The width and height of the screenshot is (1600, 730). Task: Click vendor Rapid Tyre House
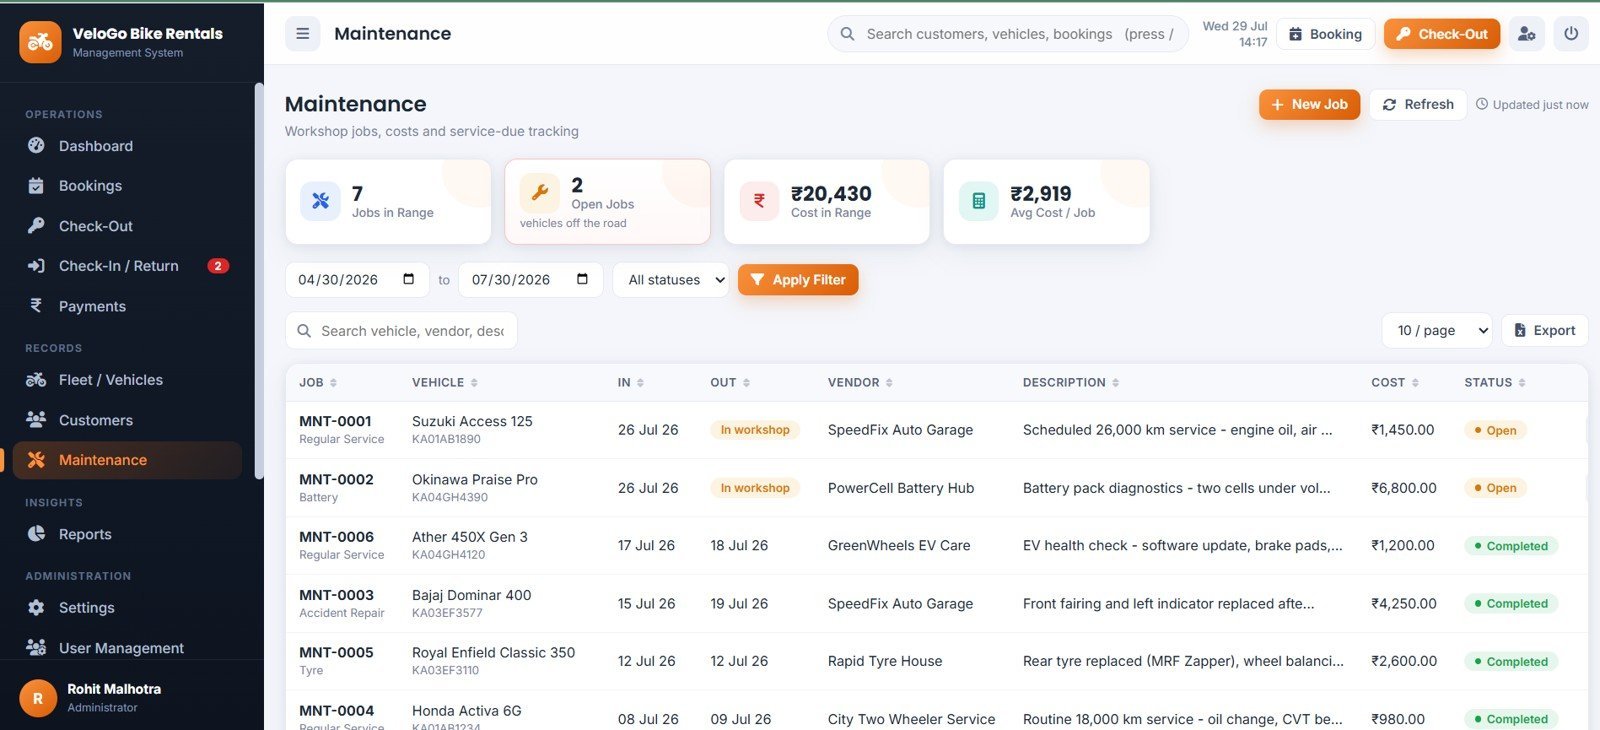(885, 661)
